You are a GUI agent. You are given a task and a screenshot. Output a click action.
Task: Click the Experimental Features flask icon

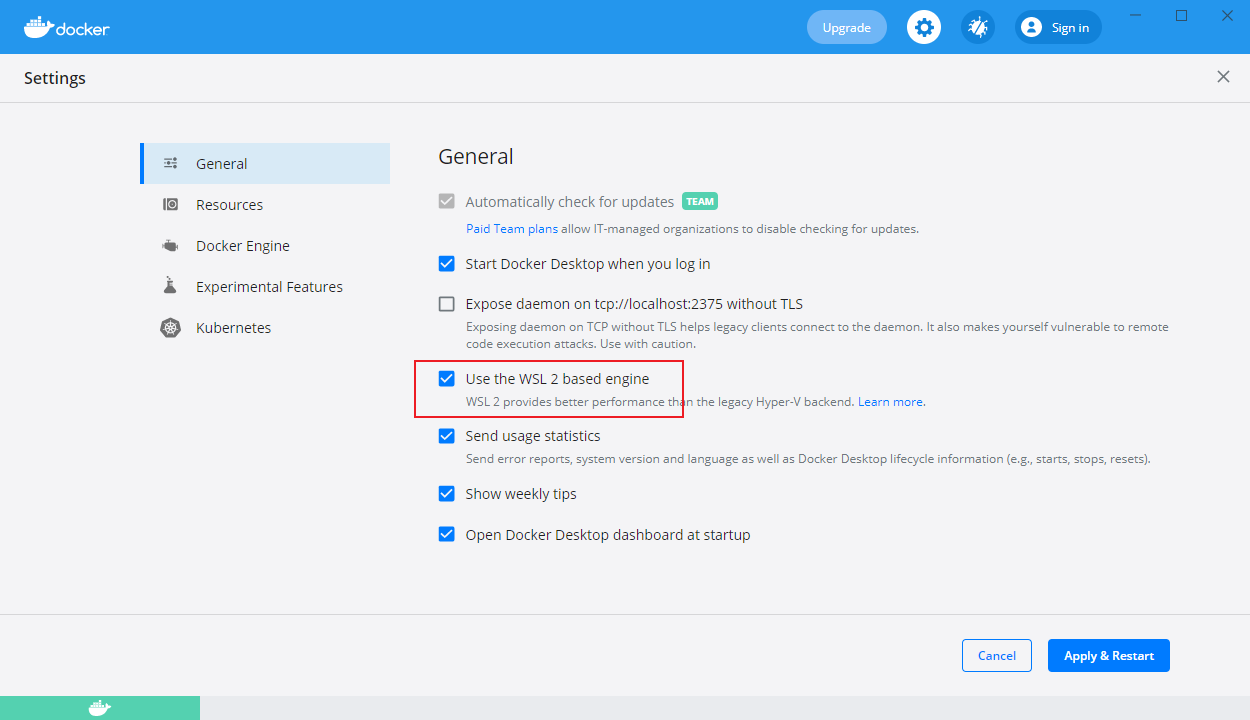[171, 287]
